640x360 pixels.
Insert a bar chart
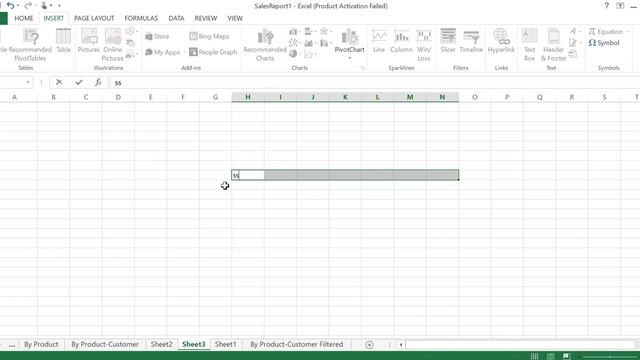(x=309, y=31)
